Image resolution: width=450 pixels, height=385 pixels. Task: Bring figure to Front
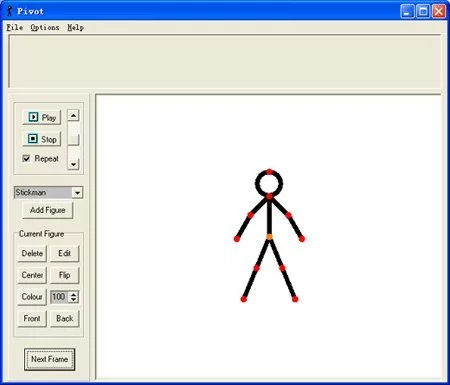click(x=32, y=318)
